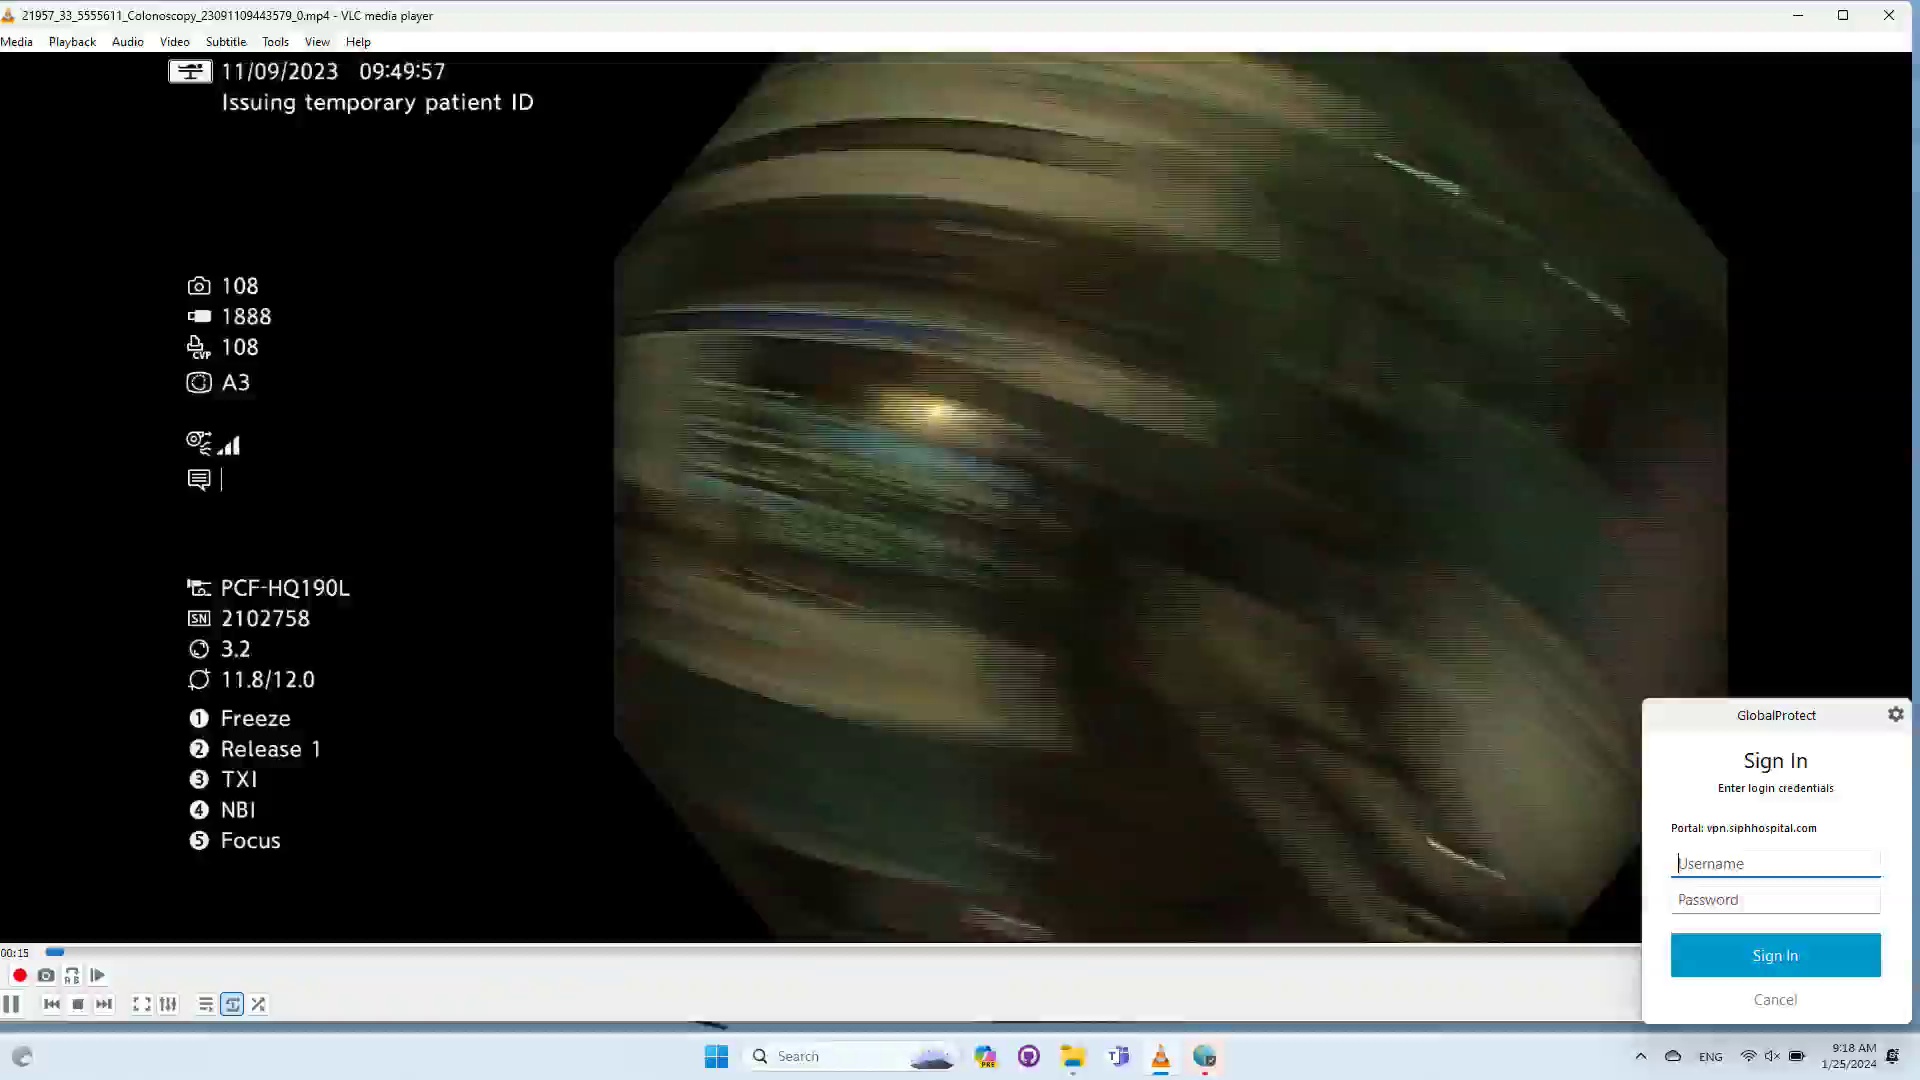This screenshot has height=1080, width=1920.
Task: Click the taskbar Search box
Action: pyautogui.click(x=852, y=1056)
